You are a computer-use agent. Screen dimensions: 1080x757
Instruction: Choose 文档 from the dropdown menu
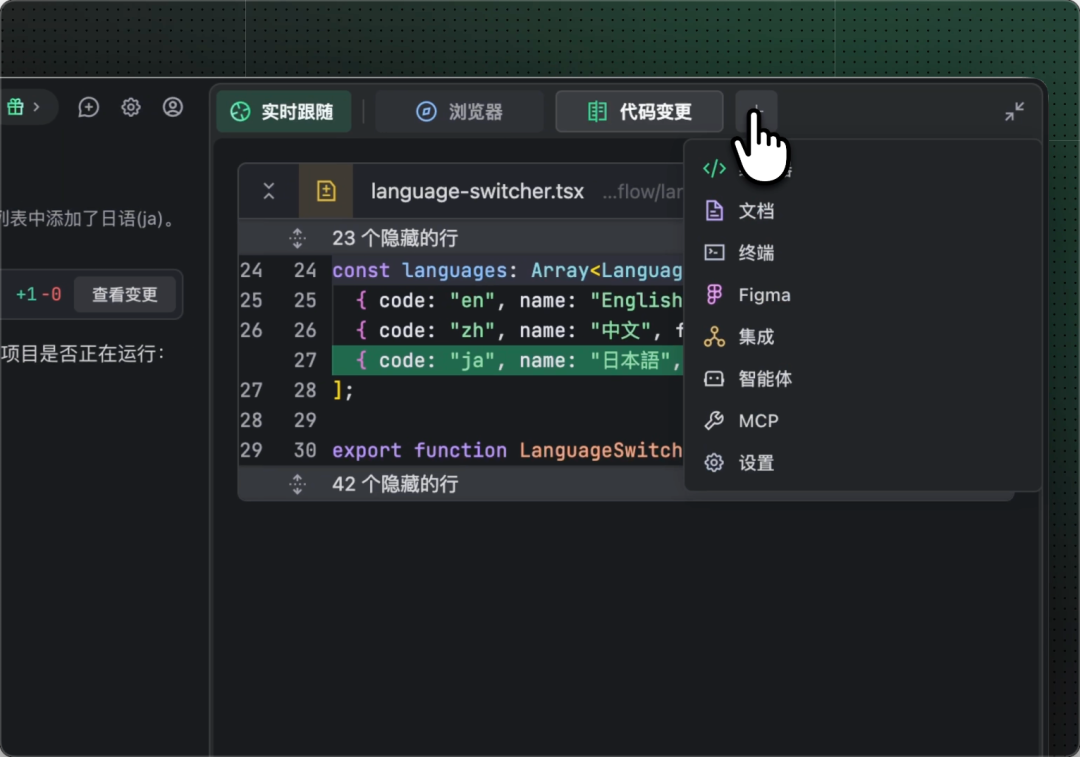[x=756, y=211]
